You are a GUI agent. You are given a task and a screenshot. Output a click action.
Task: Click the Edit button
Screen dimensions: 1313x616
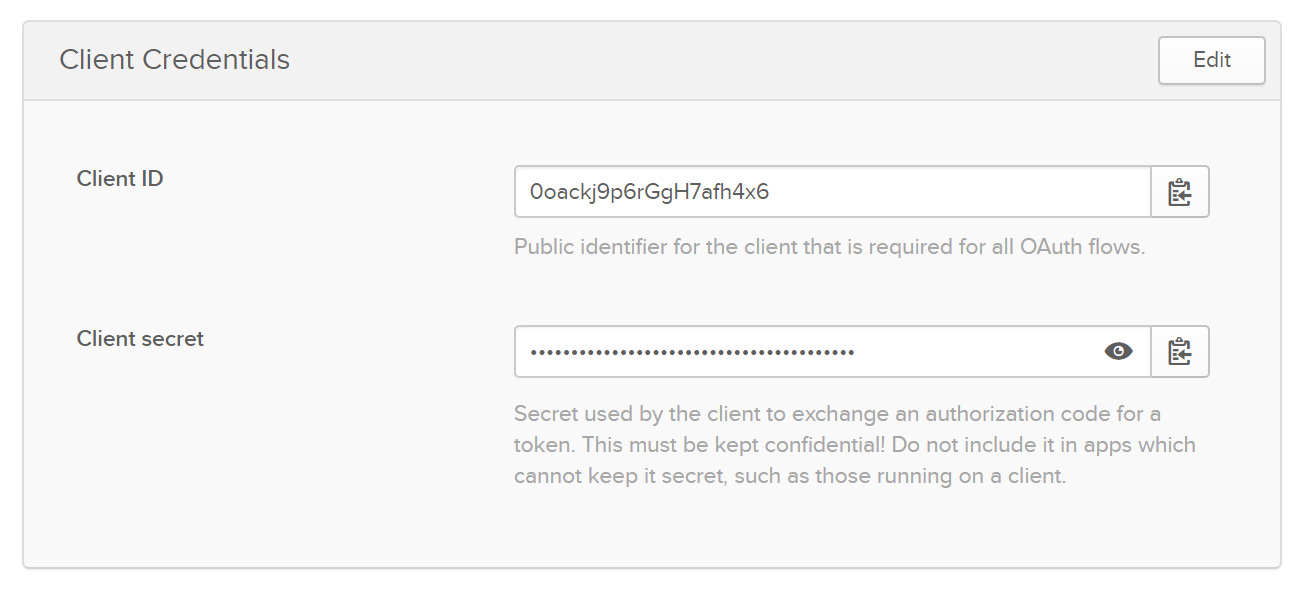coord(1211,60)
